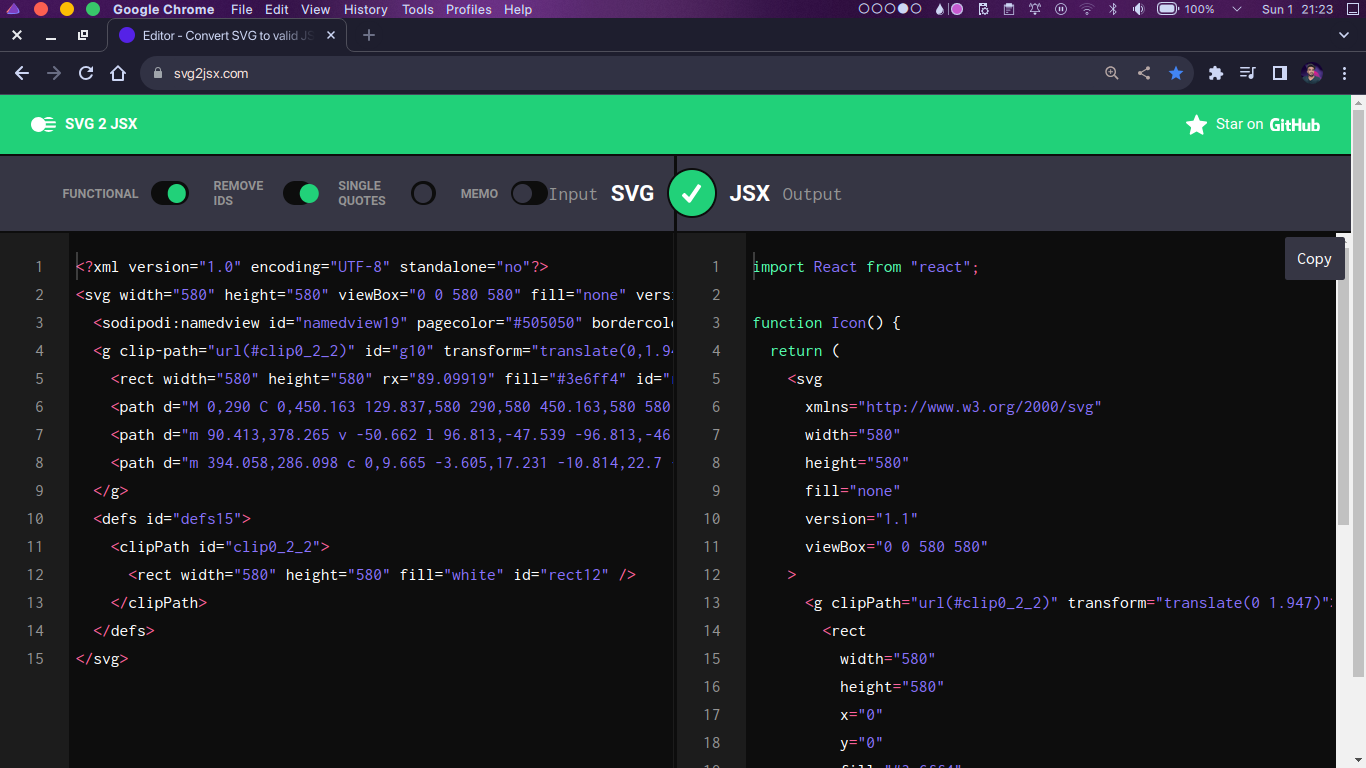This screenshot has width=1366, height=768.
Task: Open the View menu
Action: tap(316, 9)
